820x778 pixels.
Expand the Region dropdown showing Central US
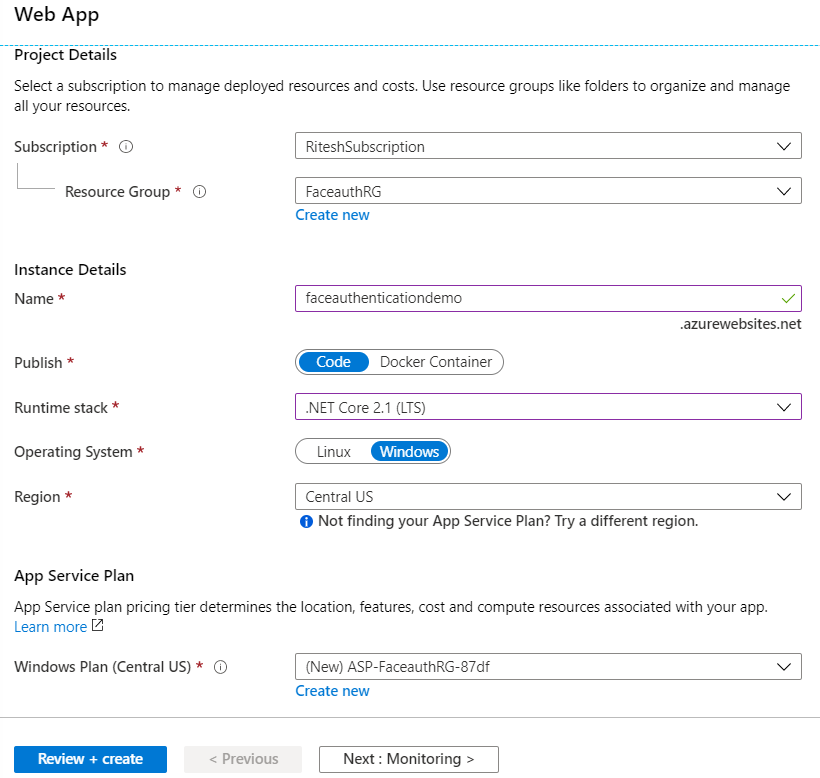[548, 497]
